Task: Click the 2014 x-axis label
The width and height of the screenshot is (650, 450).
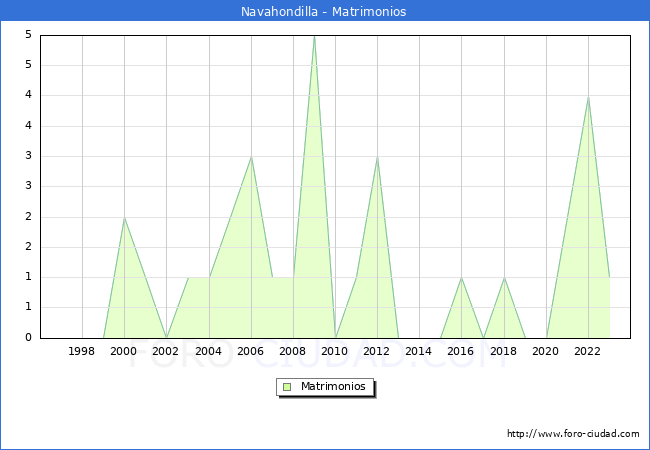Action: (419, 351)
